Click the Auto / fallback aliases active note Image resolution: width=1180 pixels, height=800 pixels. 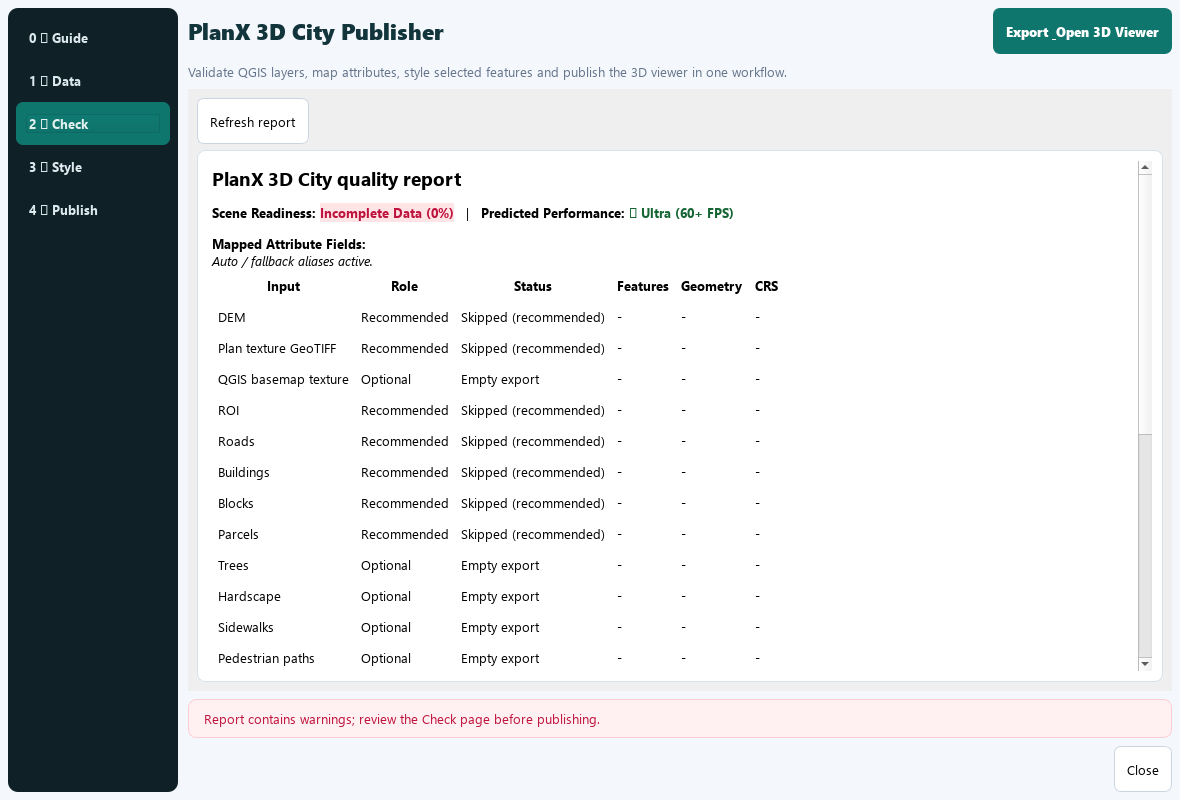point(292,261)
